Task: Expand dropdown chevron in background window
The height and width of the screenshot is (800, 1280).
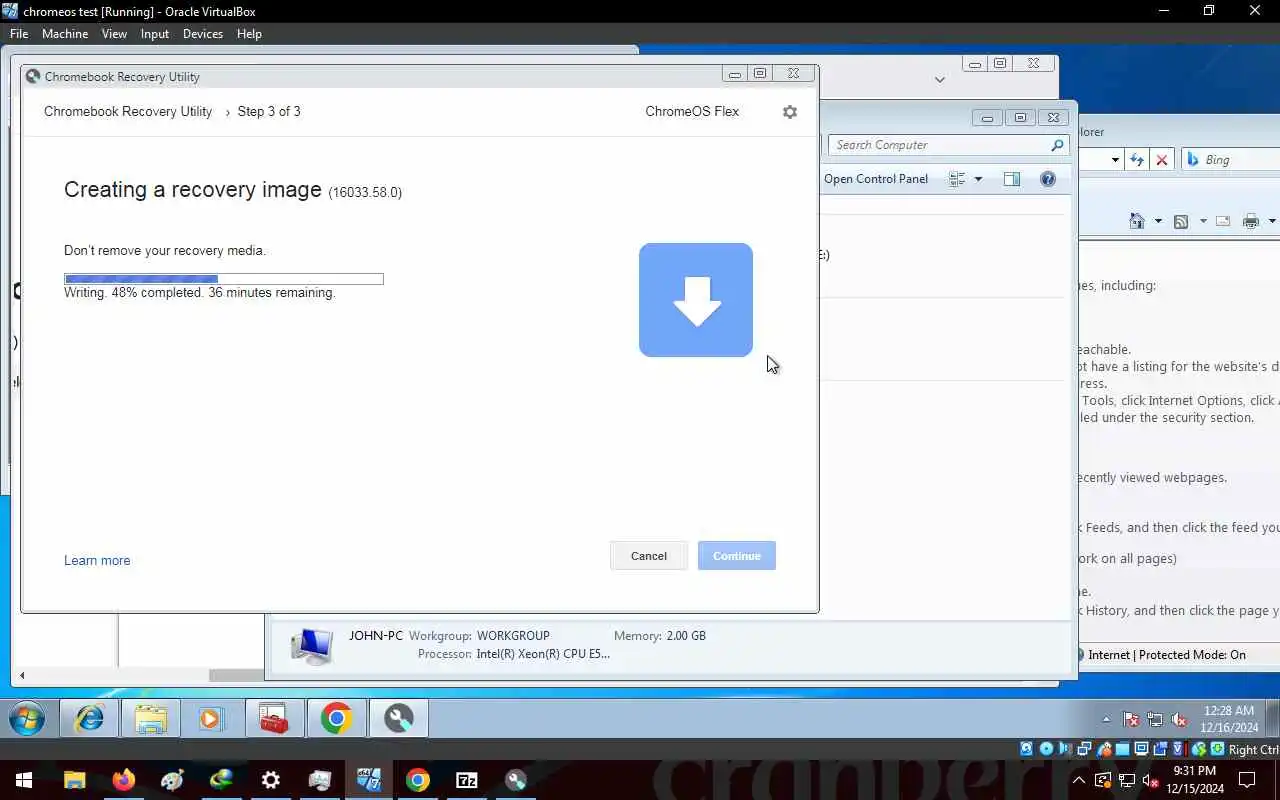Action: point(940,79)
